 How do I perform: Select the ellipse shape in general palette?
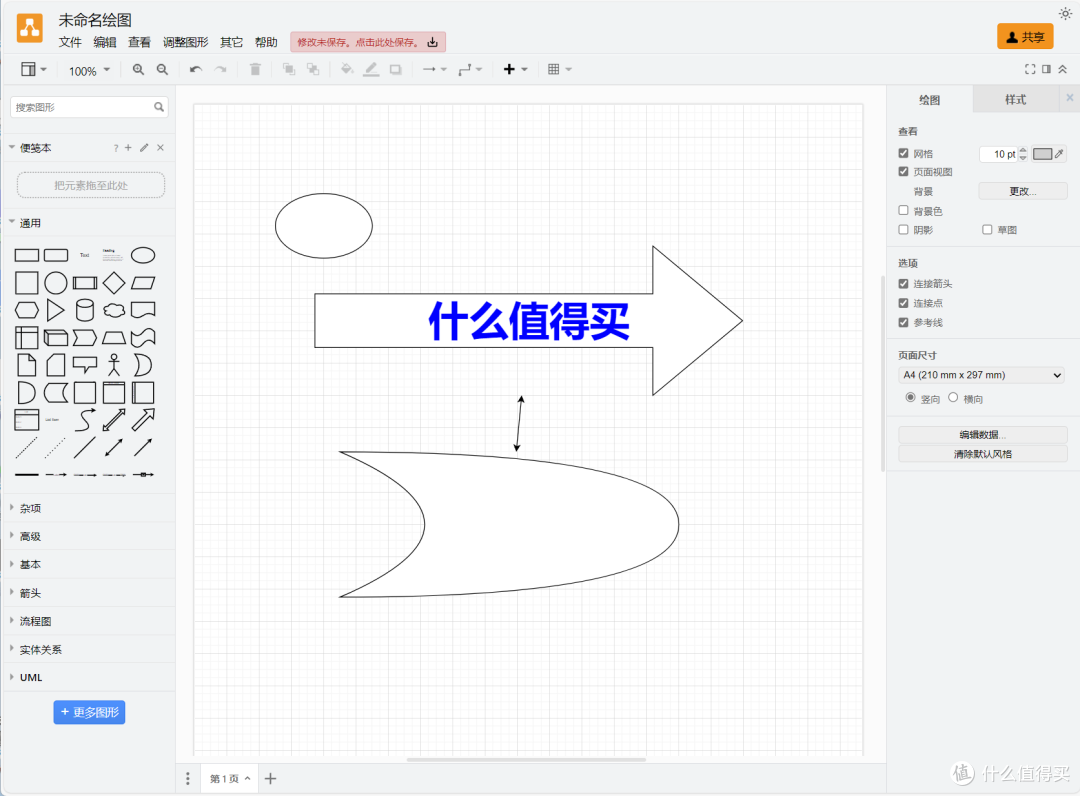143,255
